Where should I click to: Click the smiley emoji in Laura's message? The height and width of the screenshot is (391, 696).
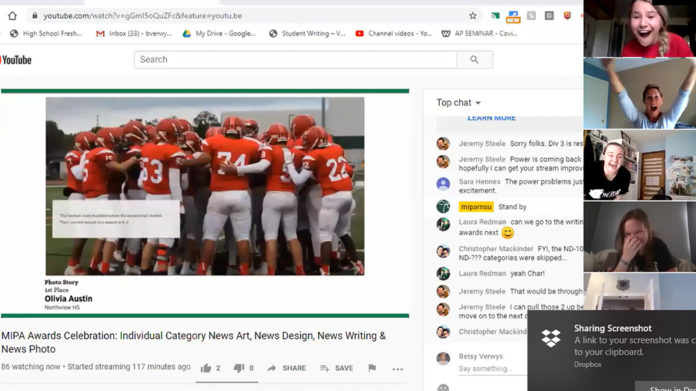point(507,233)
